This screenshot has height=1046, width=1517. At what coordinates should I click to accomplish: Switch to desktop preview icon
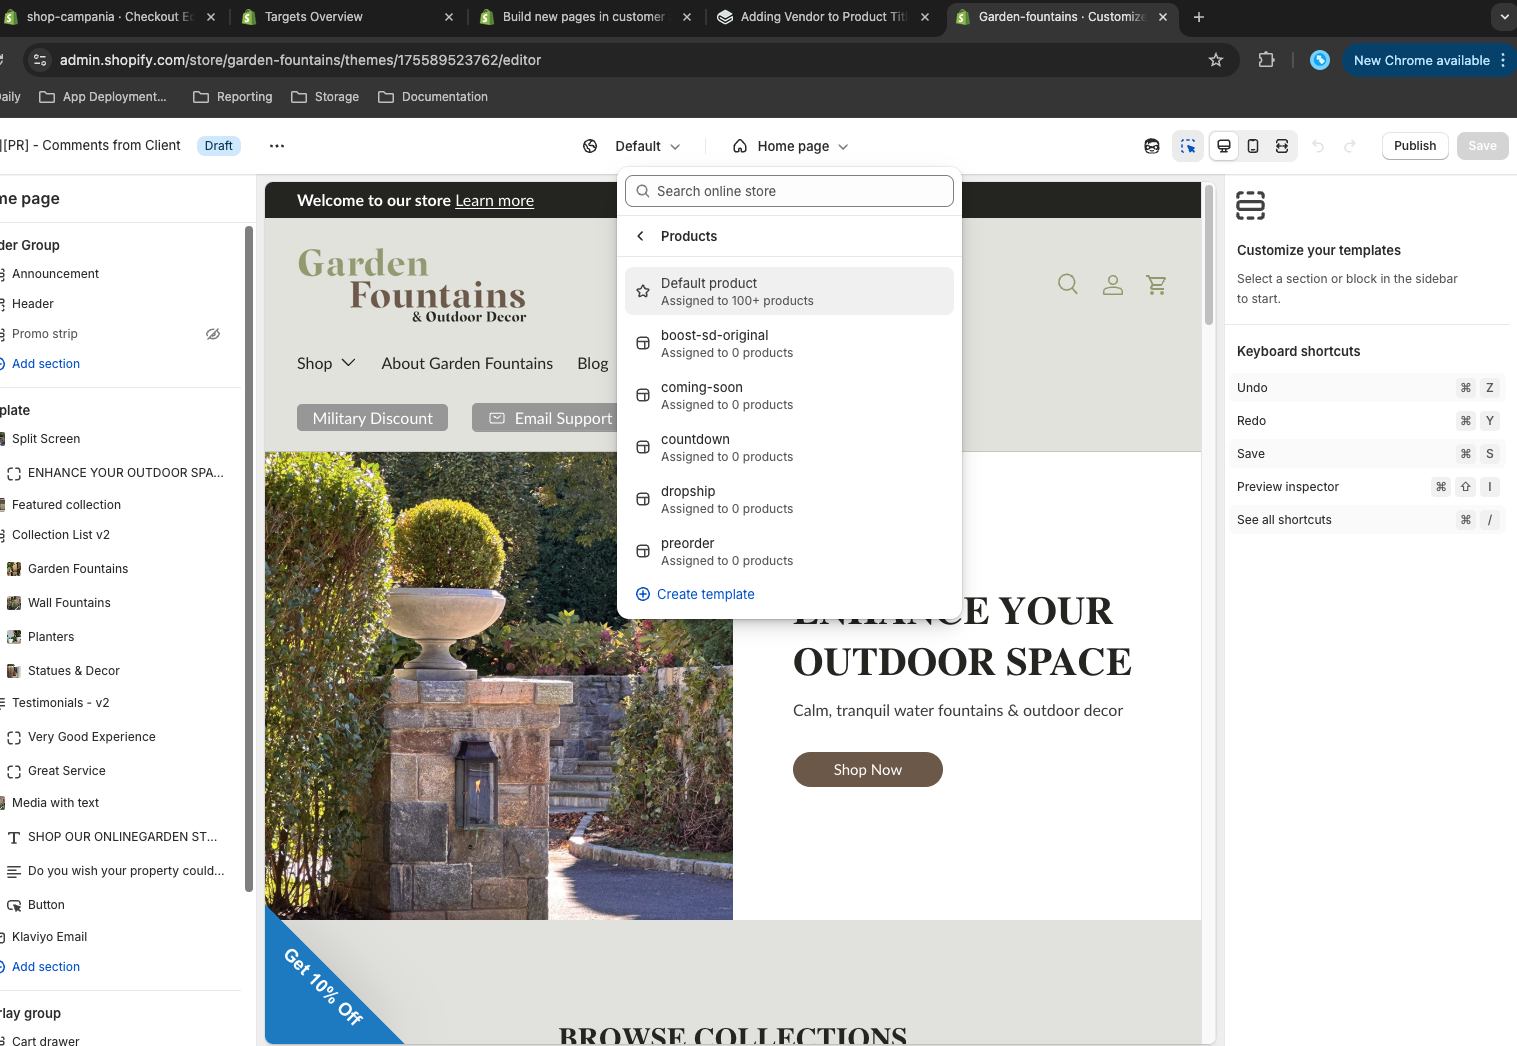click(x=1223, y=146)
